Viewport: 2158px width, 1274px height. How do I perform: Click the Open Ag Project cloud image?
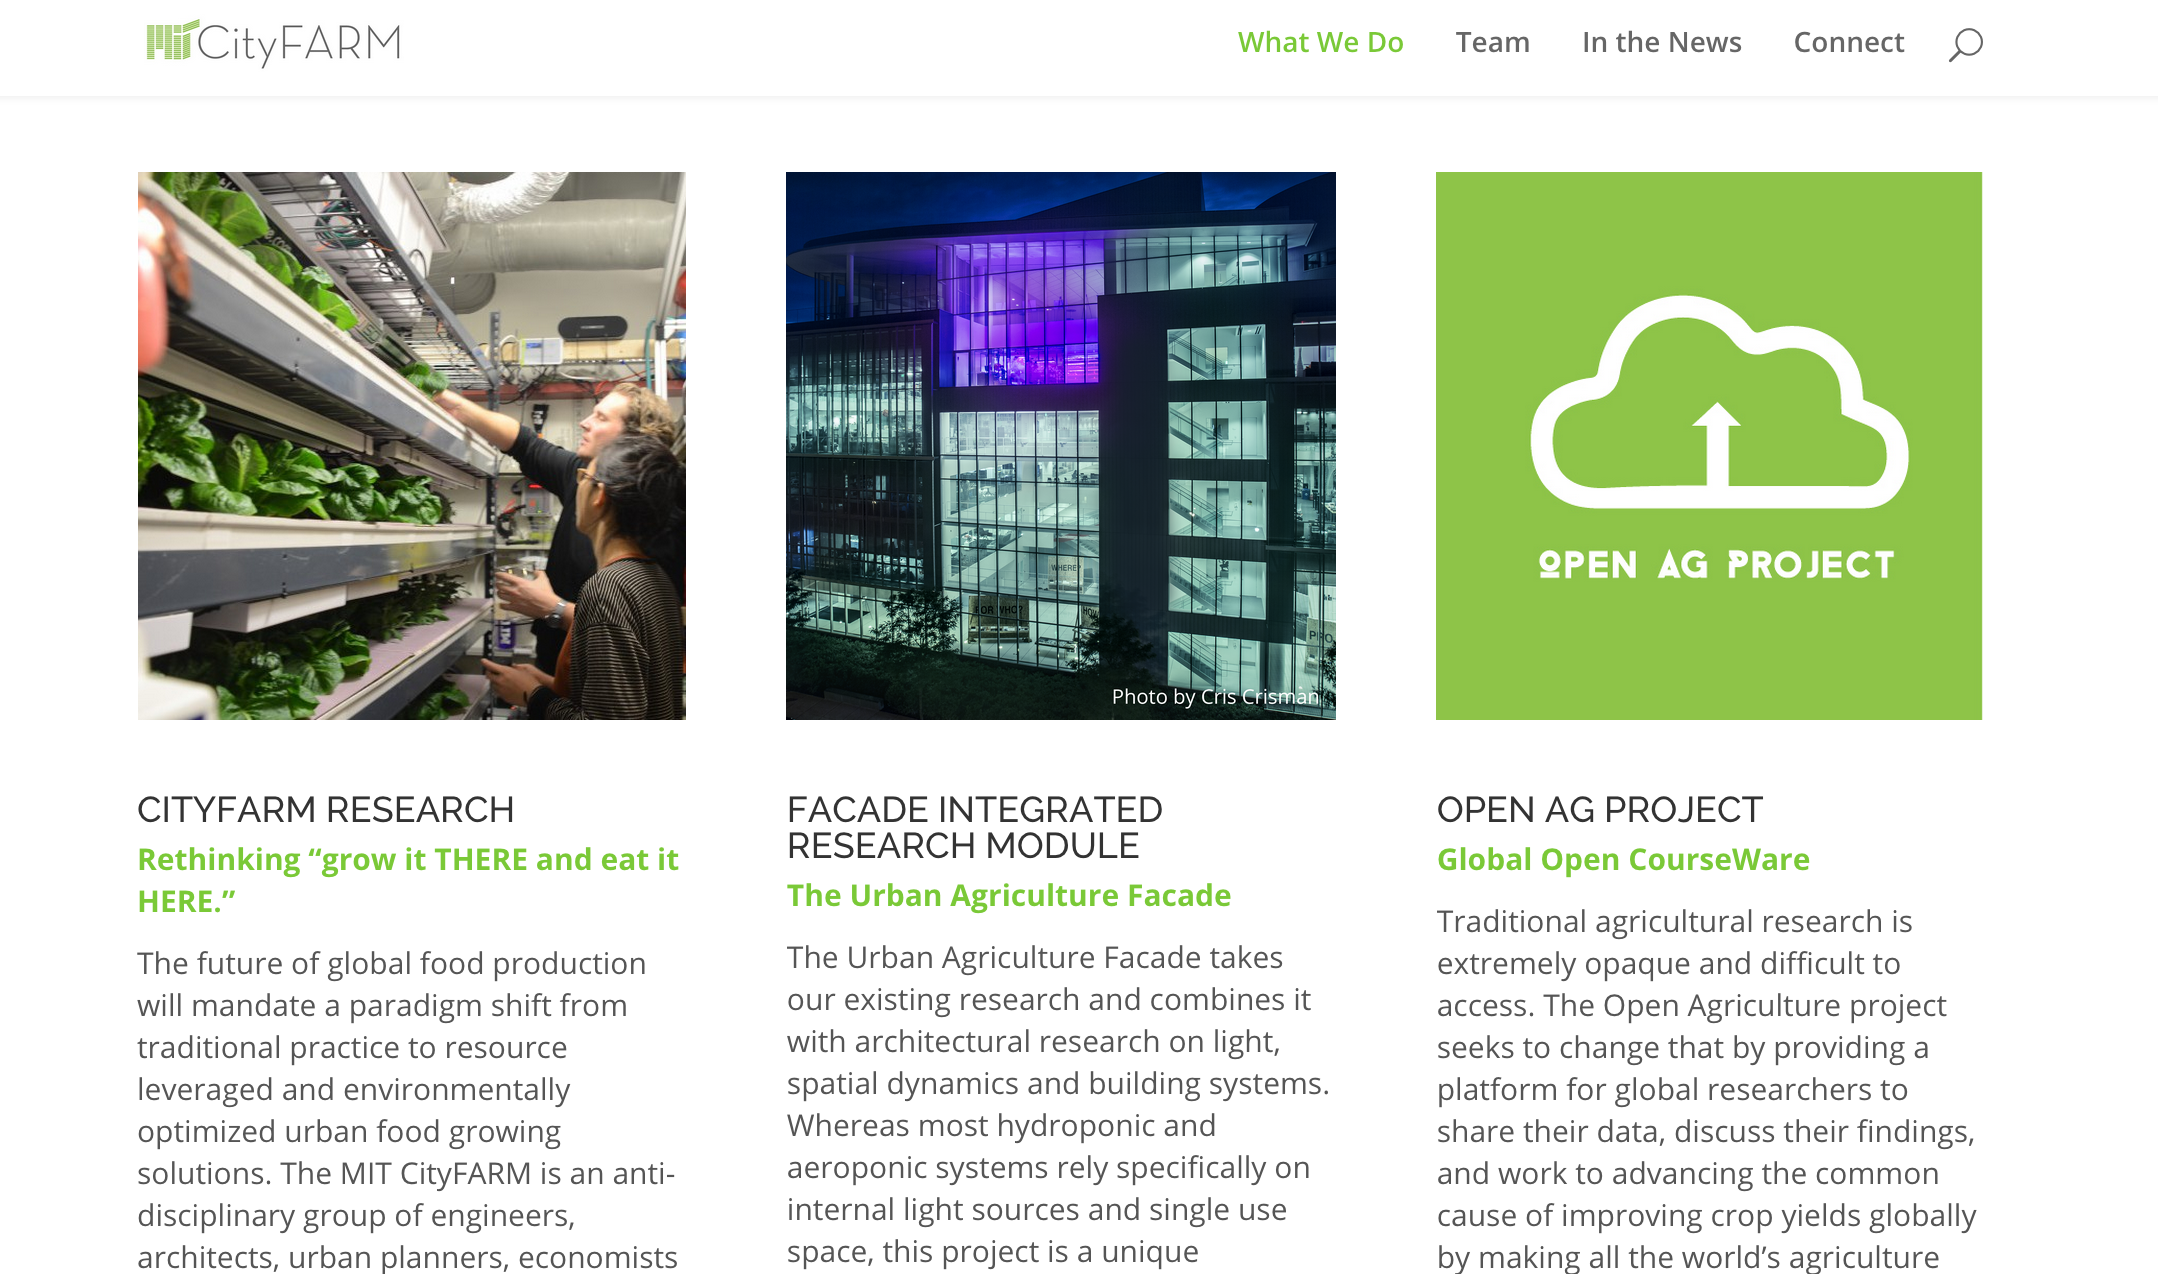(x=1709, y=446)
